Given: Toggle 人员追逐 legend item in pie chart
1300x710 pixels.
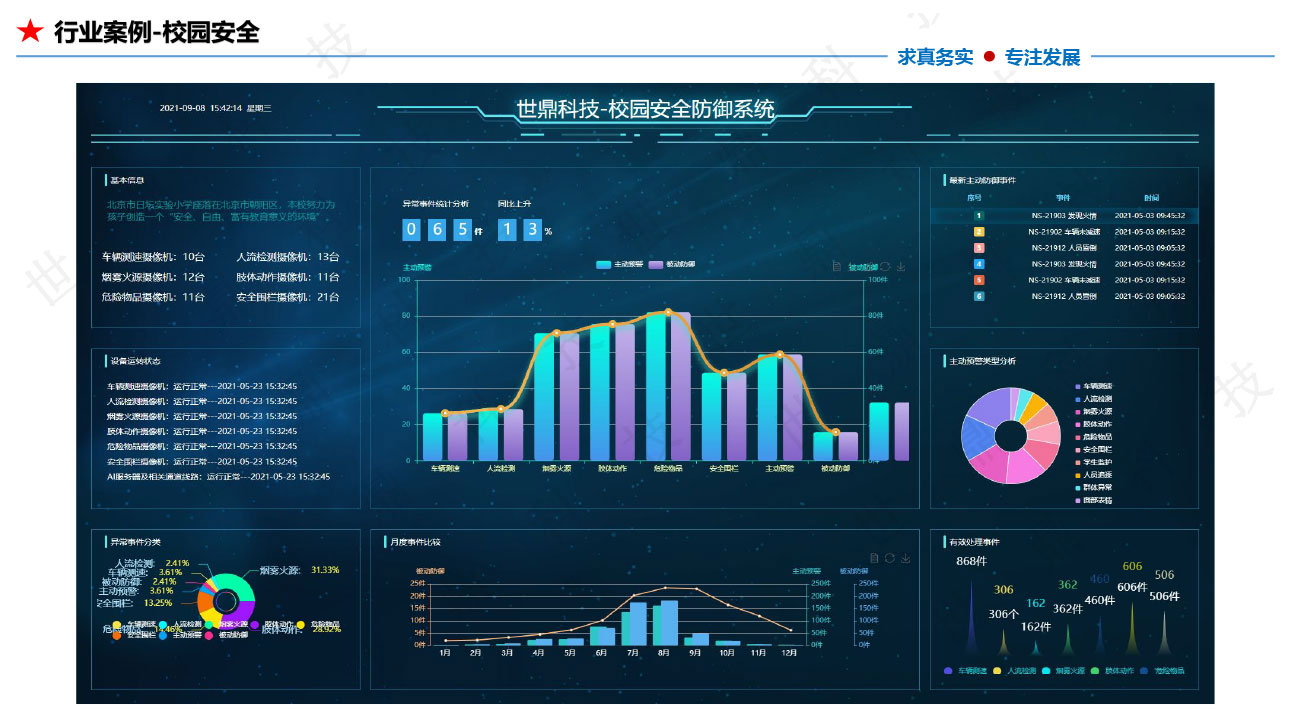Looking at the screenshot, I should coord(1093,474).
